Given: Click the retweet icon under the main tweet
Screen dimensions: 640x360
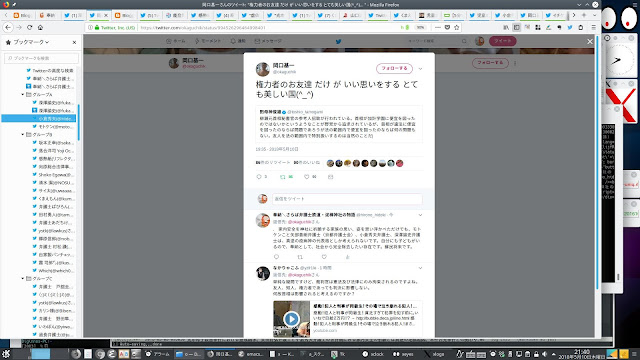Looking at the screenshot, I should pos(282,177).
